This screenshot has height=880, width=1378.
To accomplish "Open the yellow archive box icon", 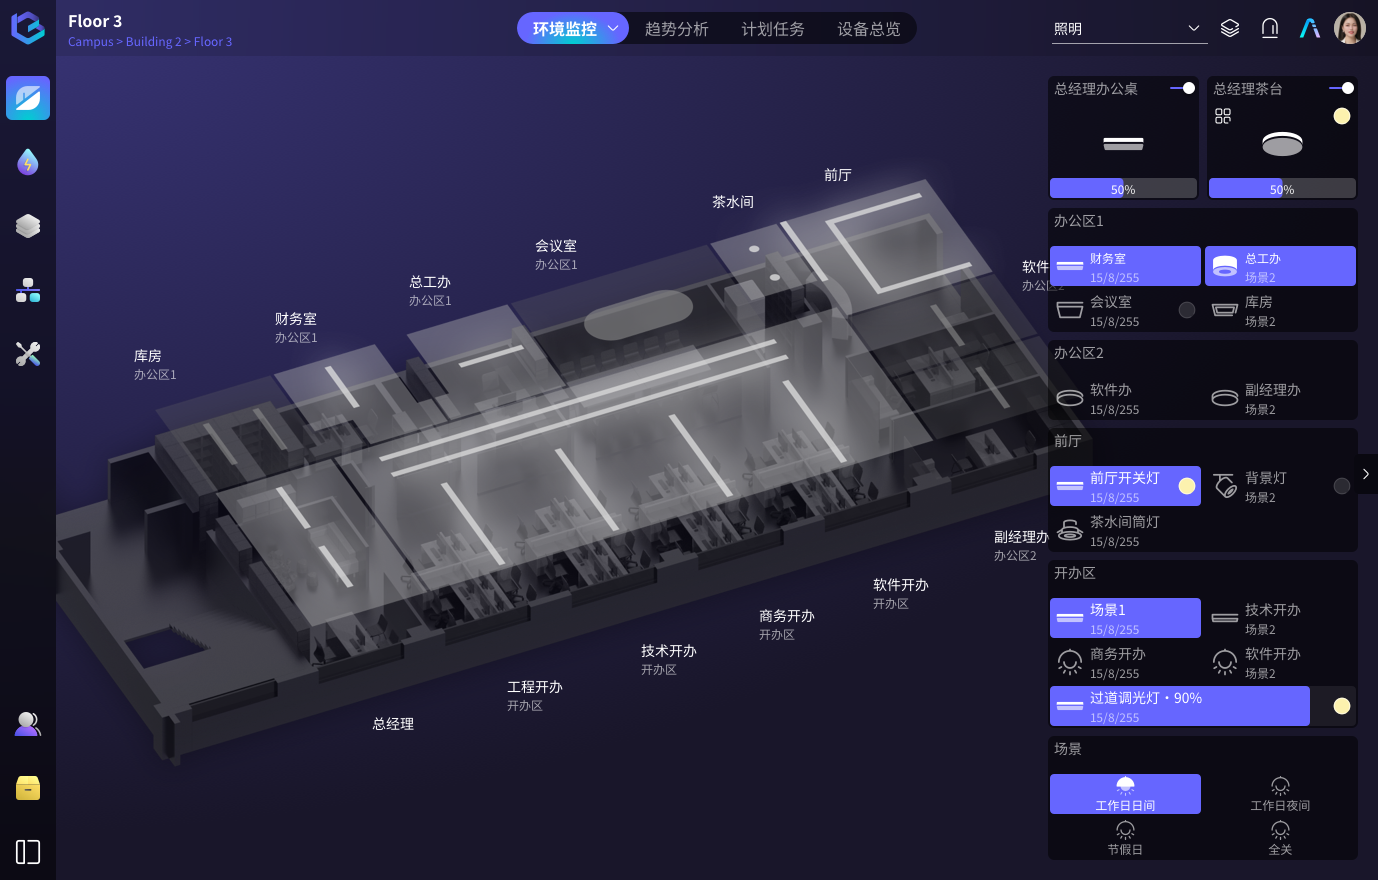I will coord(28,788).
